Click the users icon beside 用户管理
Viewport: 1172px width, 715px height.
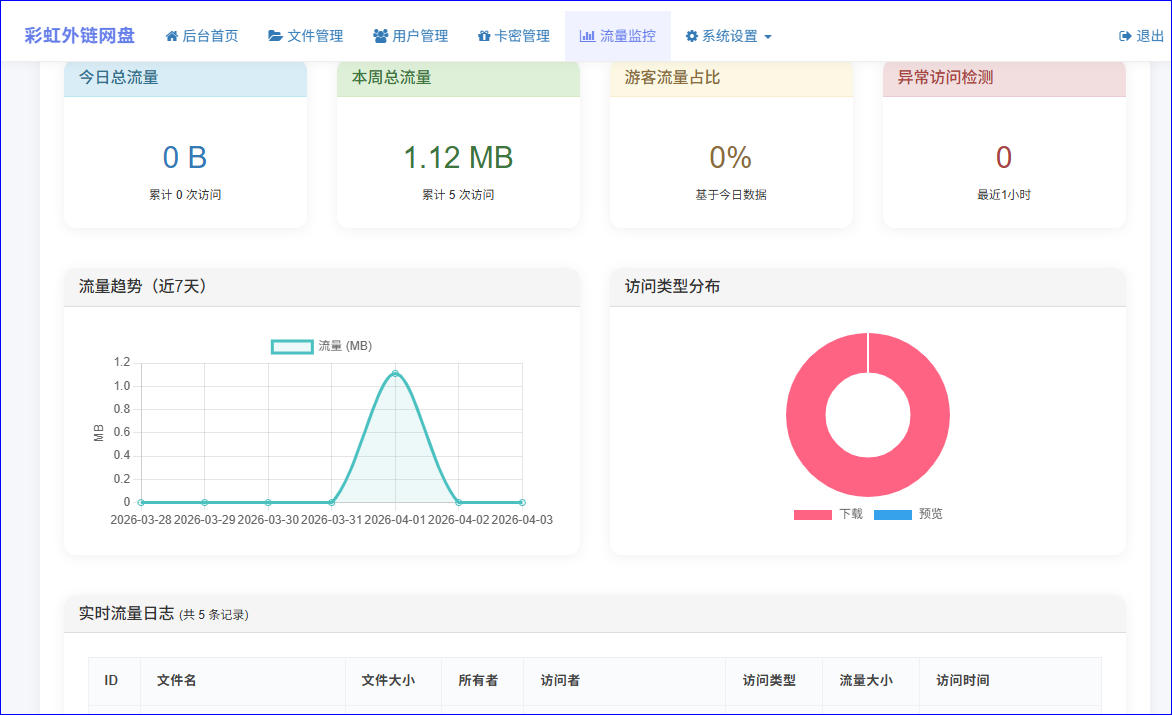point(380,36)
